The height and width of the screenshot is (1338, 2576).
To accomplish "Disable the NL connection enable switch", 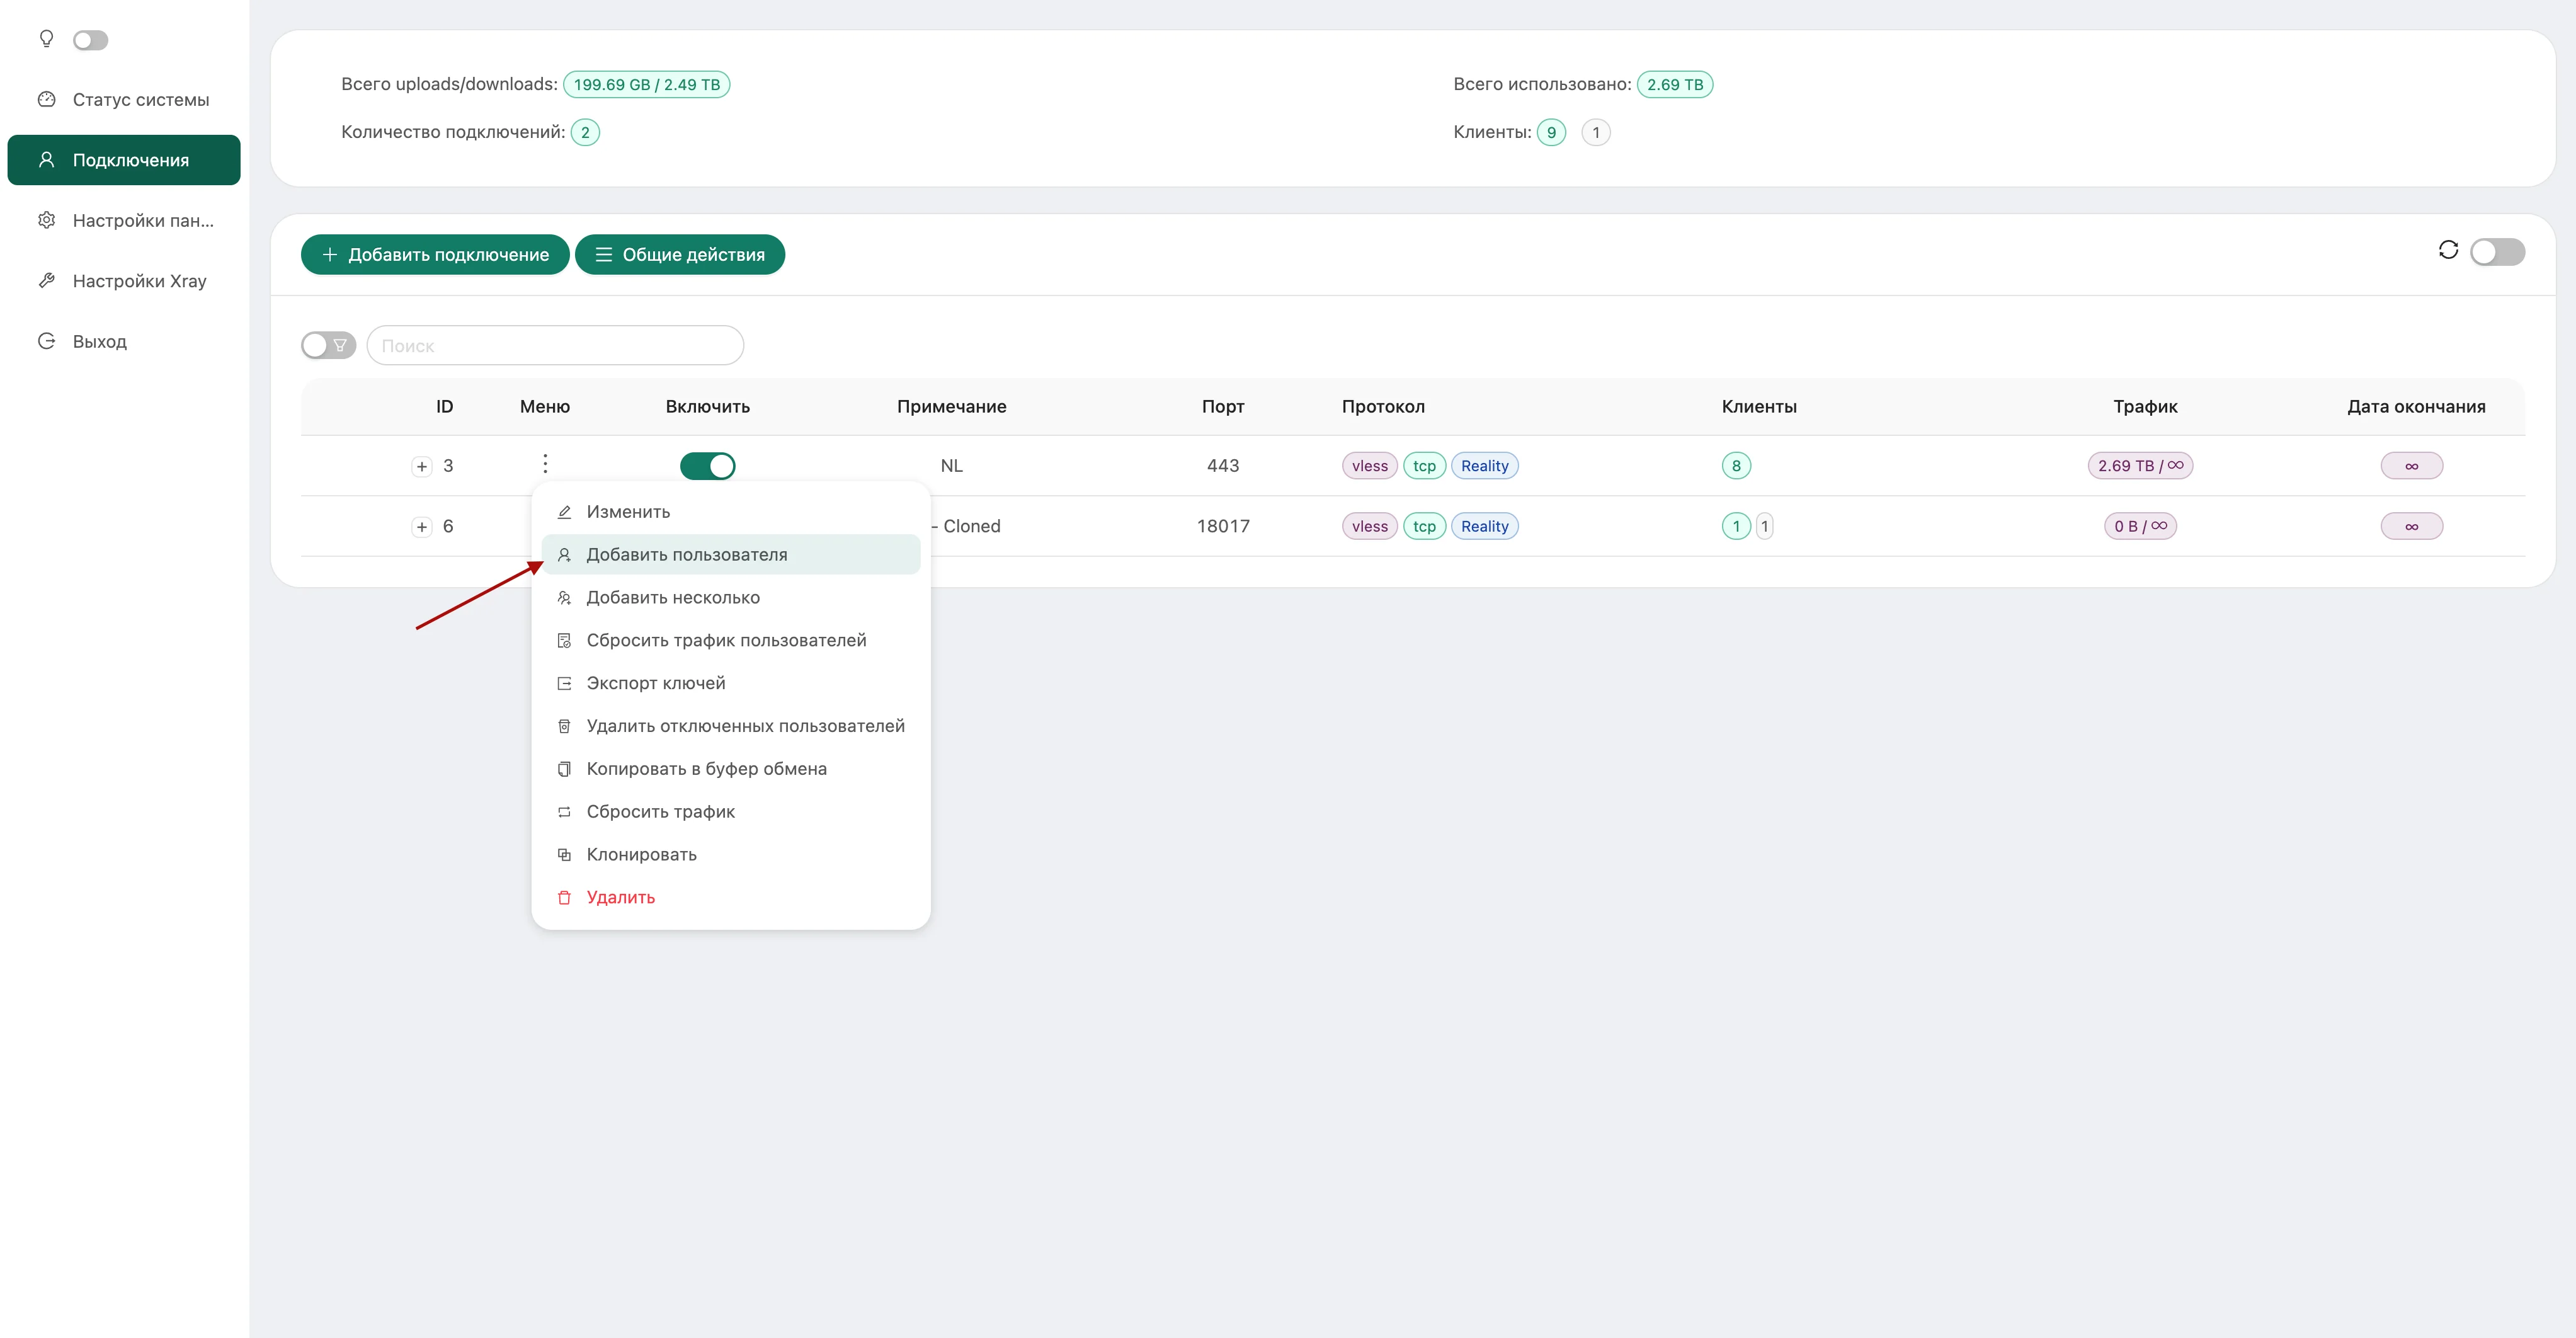I will point(707,466).
